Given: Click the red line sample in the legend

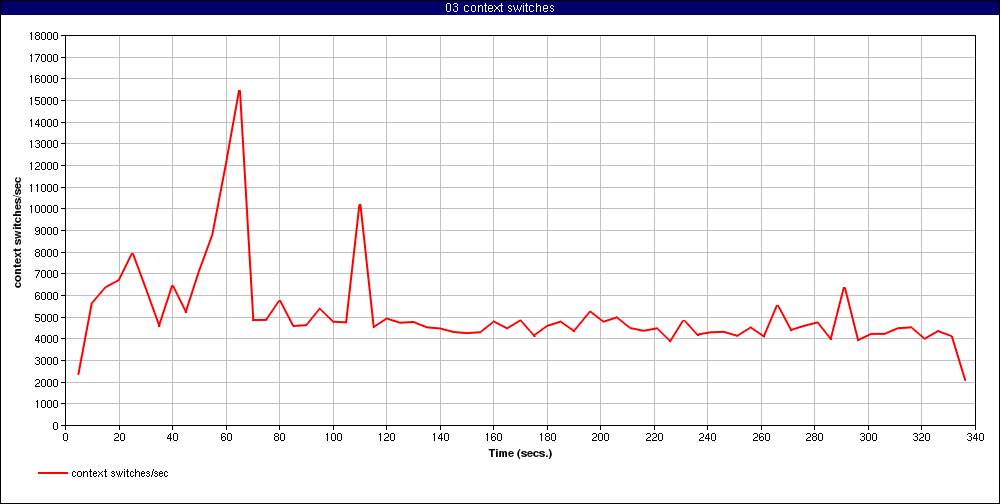Looking at the screenshot, I should [x=52, y=473].
